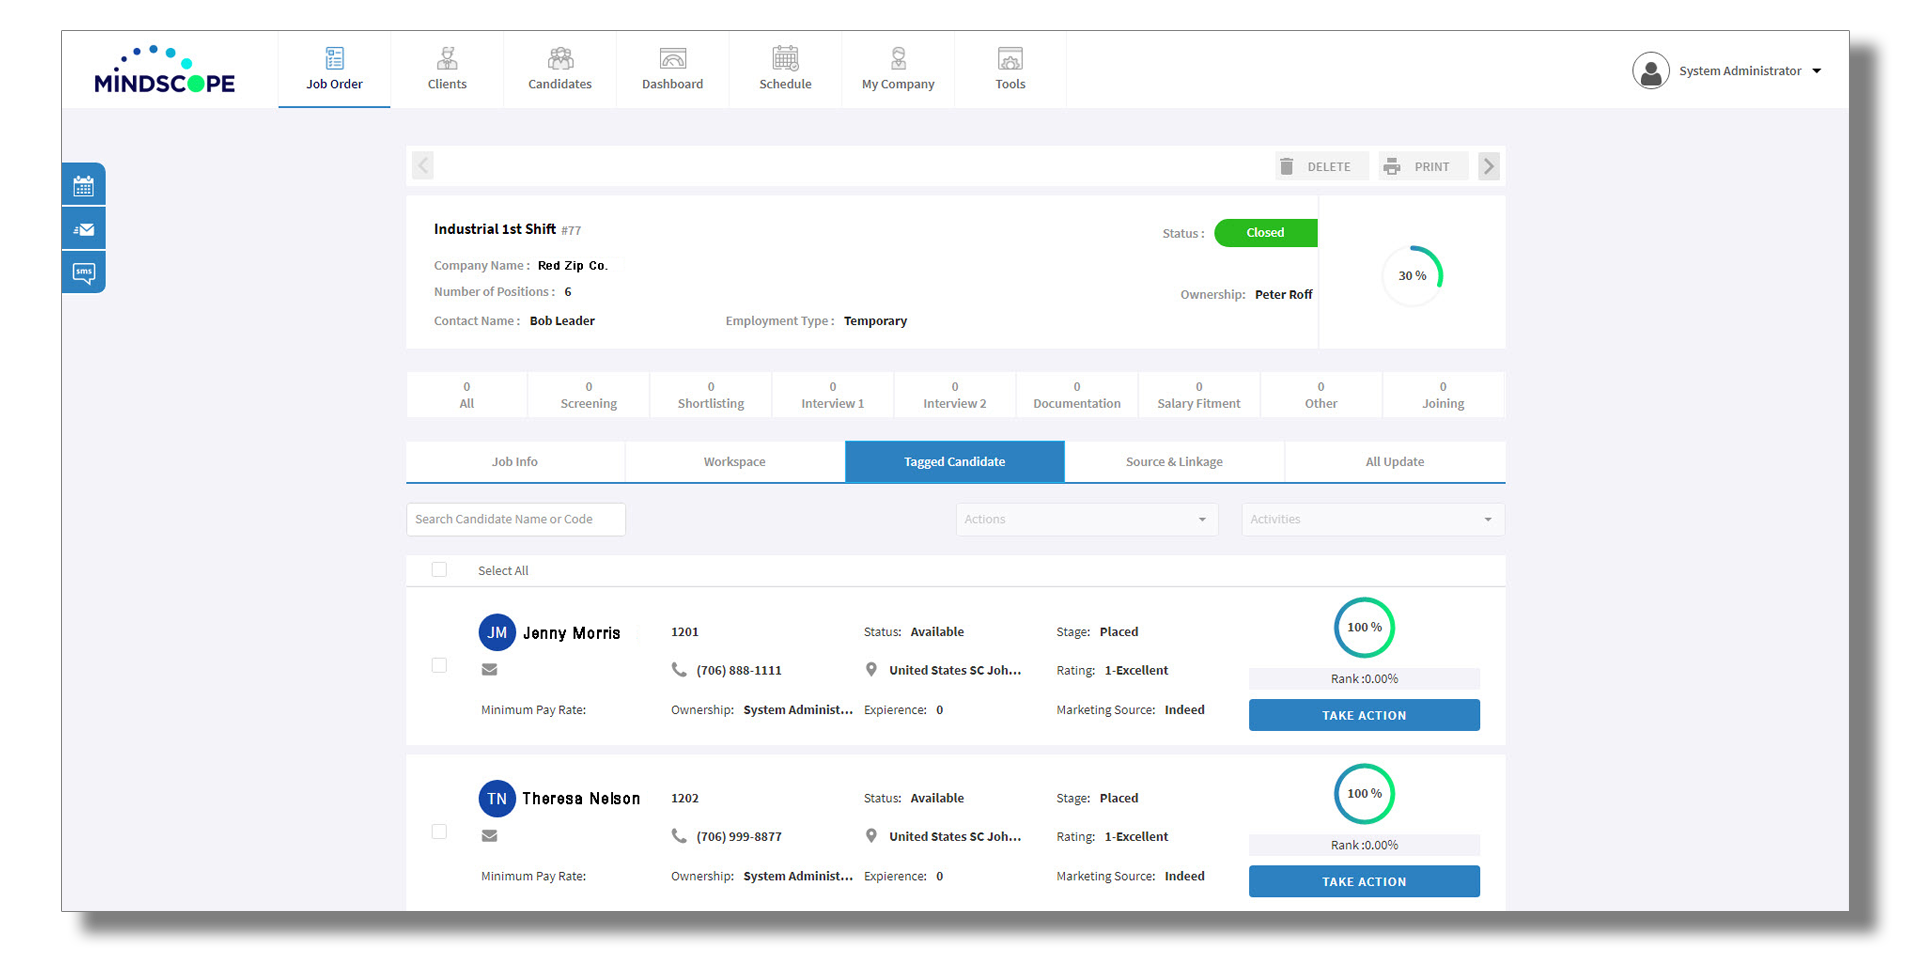Open the SMS messaging sidebar icon
The height and width of the screenshot is (977, 1921).
coord(84,271)
